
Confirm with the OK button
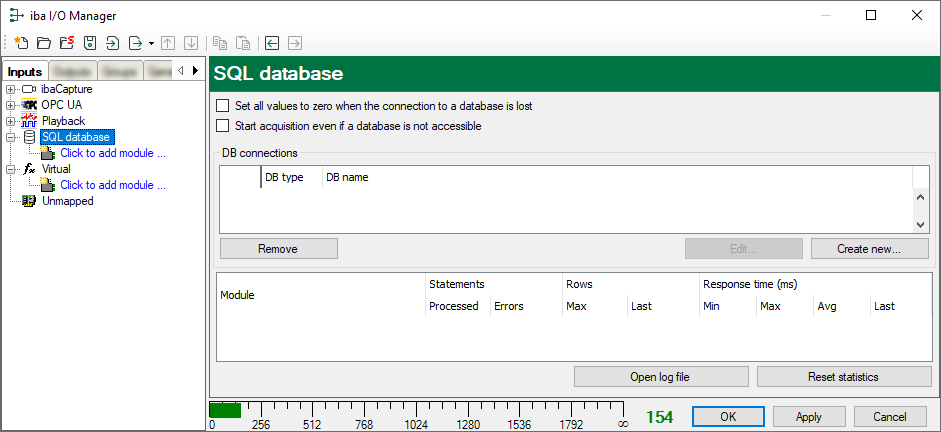pos(728,416)
